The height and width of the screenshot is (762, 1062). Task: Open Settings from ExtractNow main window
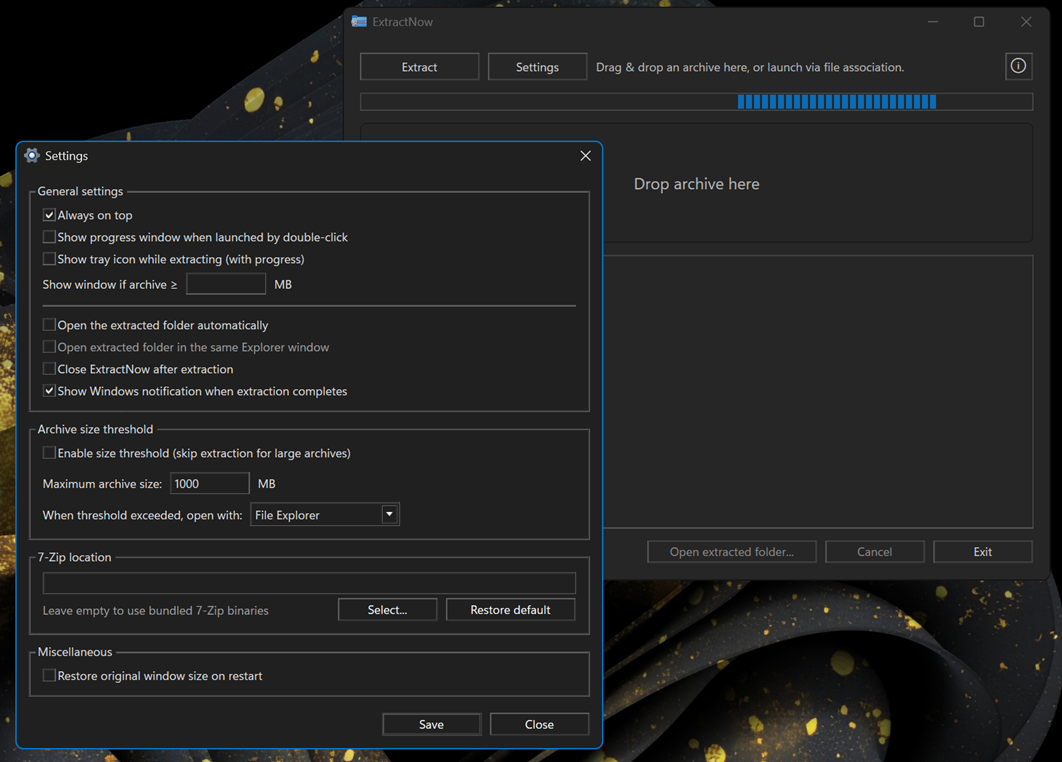coord(537,67)
